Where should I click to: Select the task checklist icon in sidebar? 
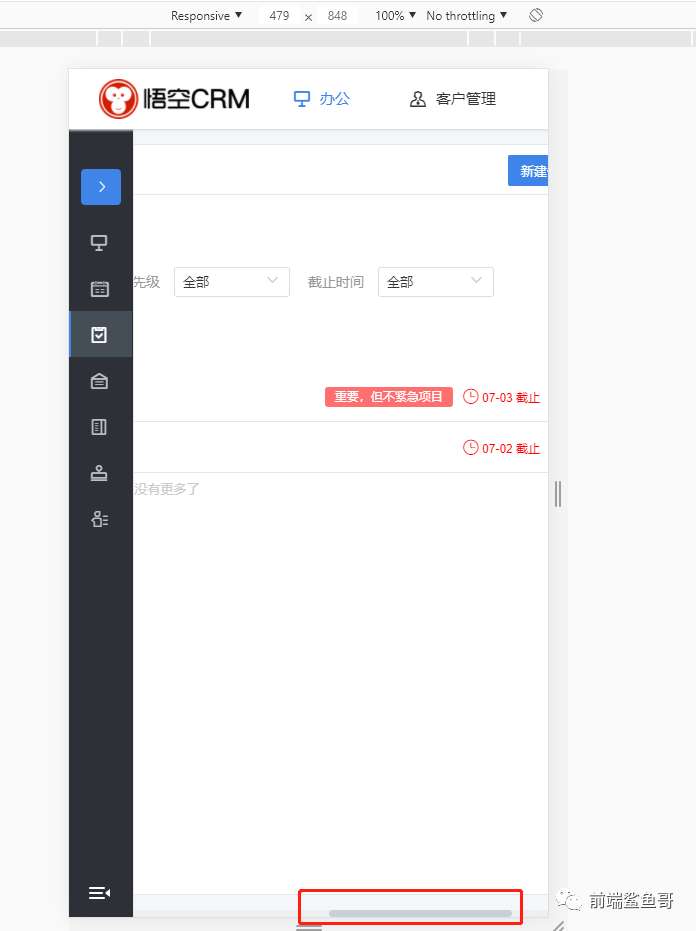[99, 335]
